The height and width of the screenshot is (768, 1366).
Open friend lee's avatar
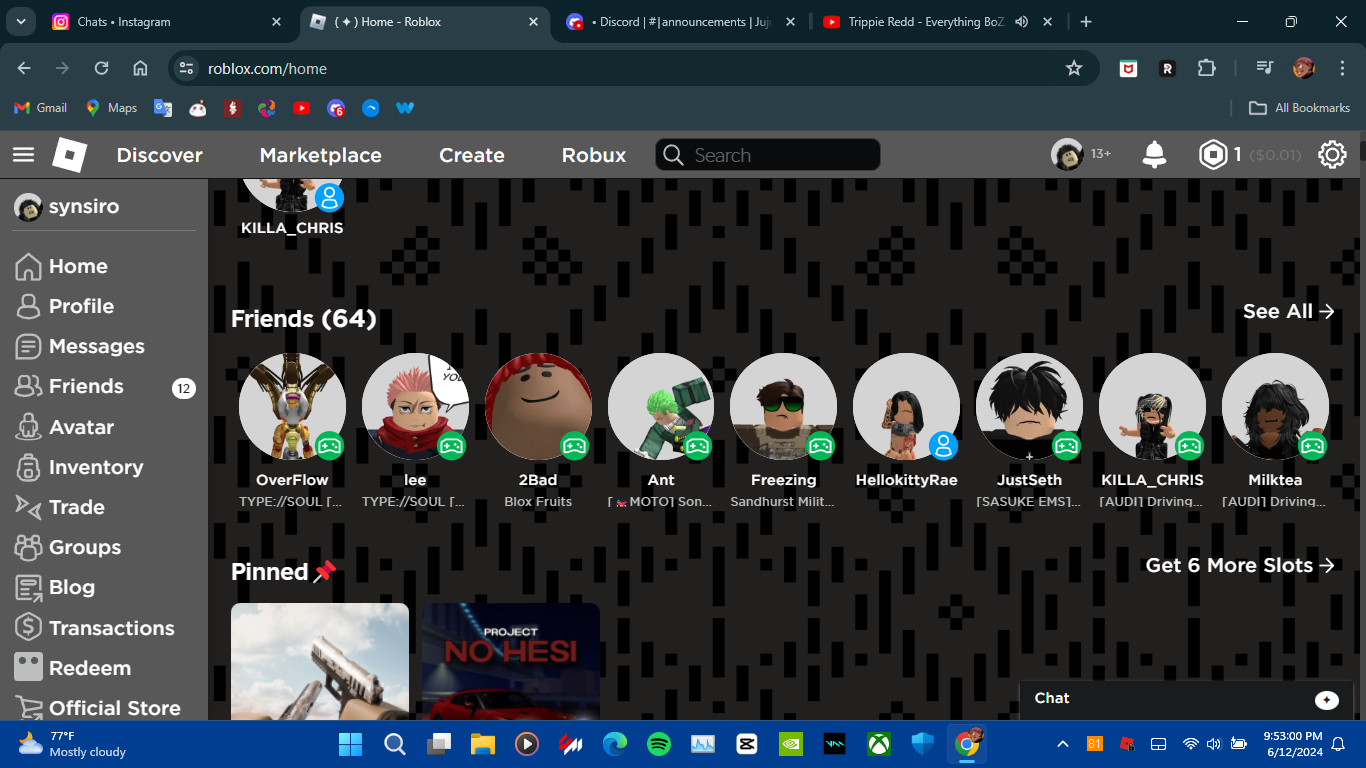click(x=415, y=406)
